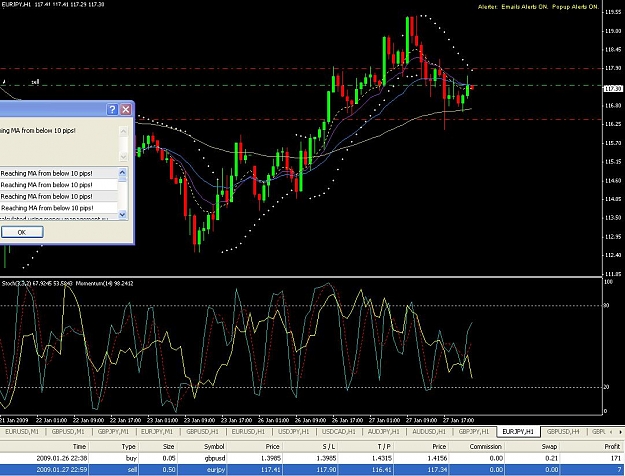Open the EURJPY,M1 chart tab

click(157, 432)
